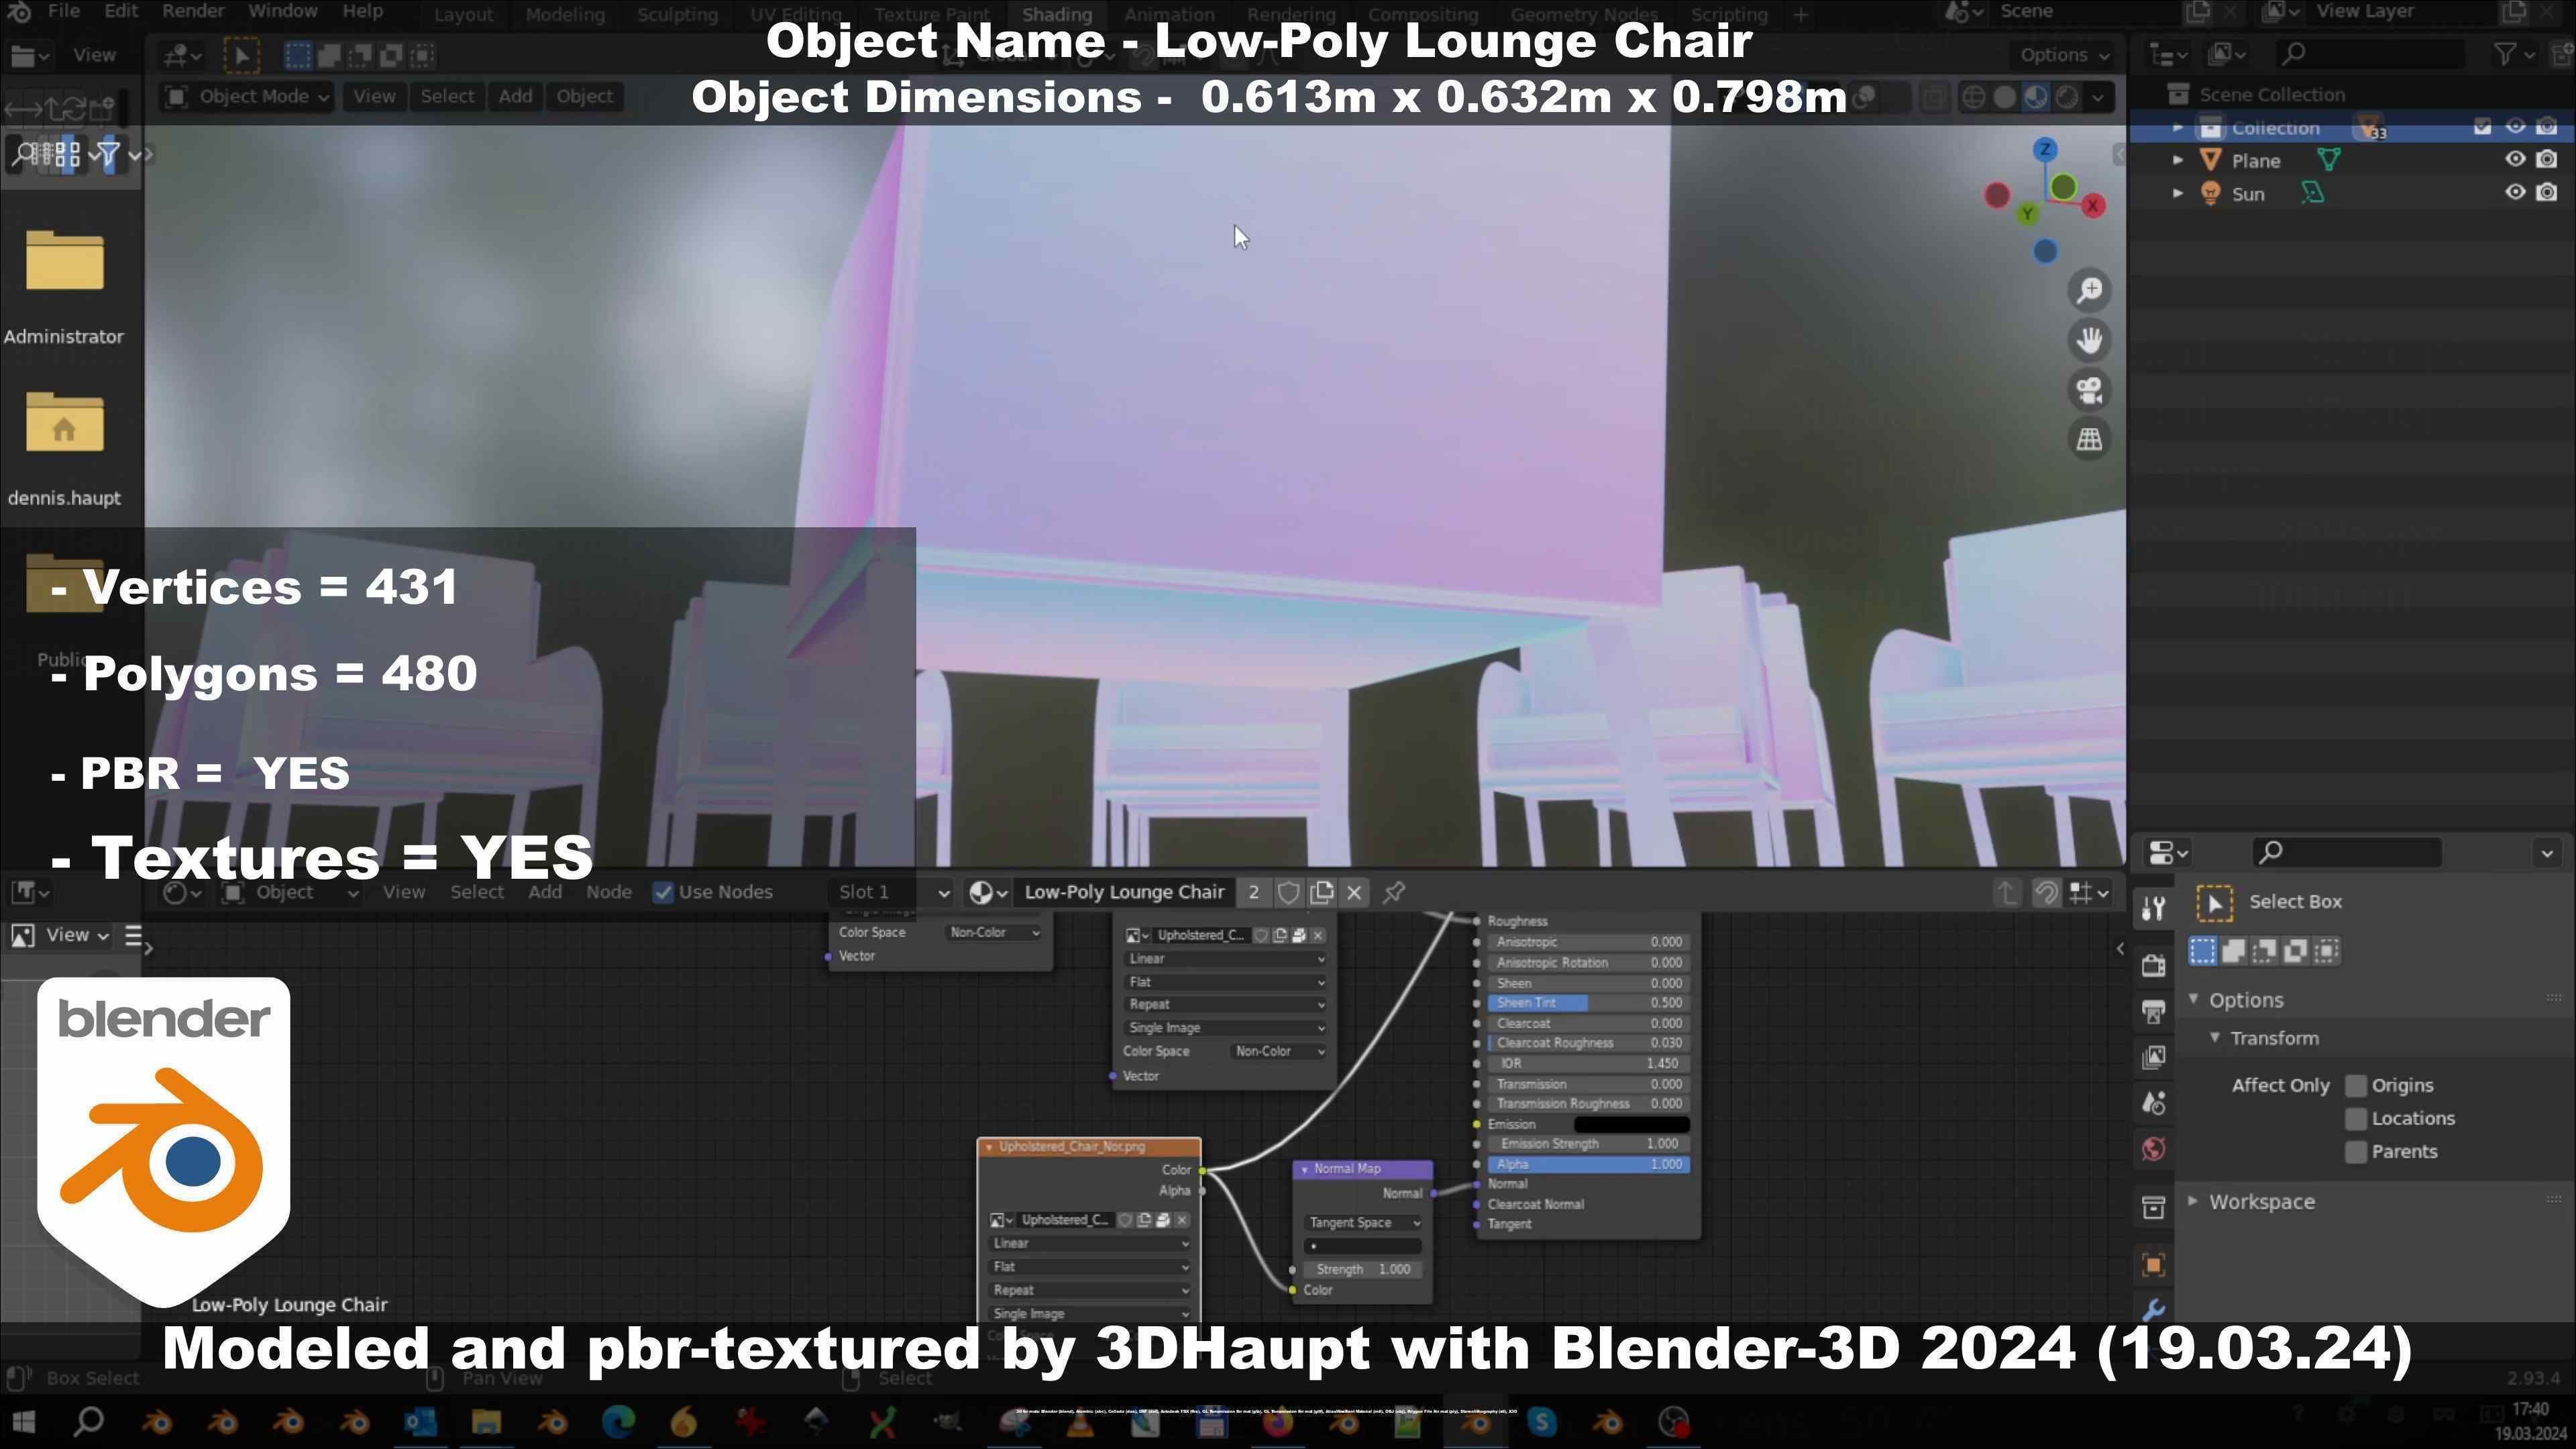
Task: Collapse the Options panel
Action: (x=2193, y=1000)
